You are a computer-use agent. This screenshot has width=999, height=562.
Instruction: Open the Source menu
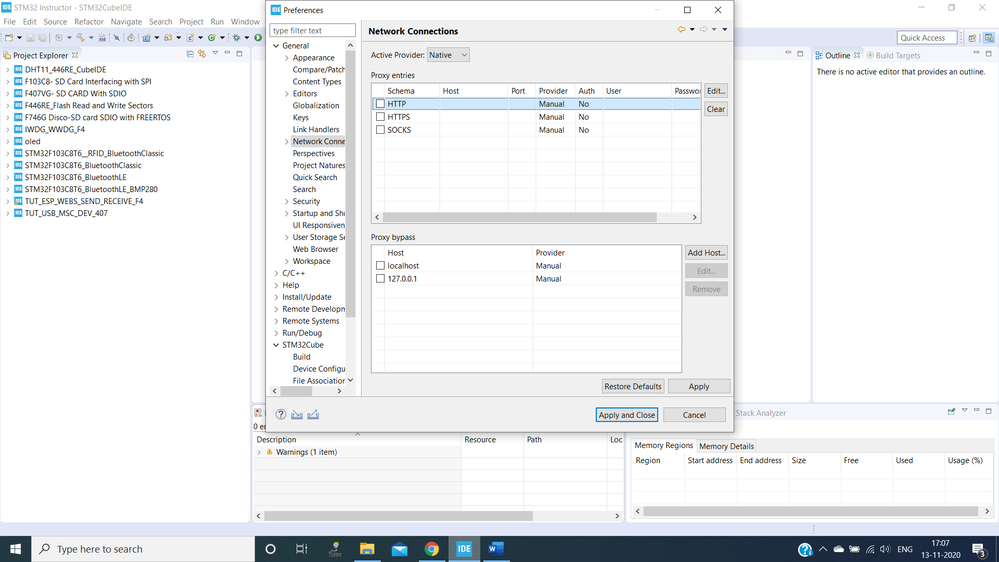(55, 22)
